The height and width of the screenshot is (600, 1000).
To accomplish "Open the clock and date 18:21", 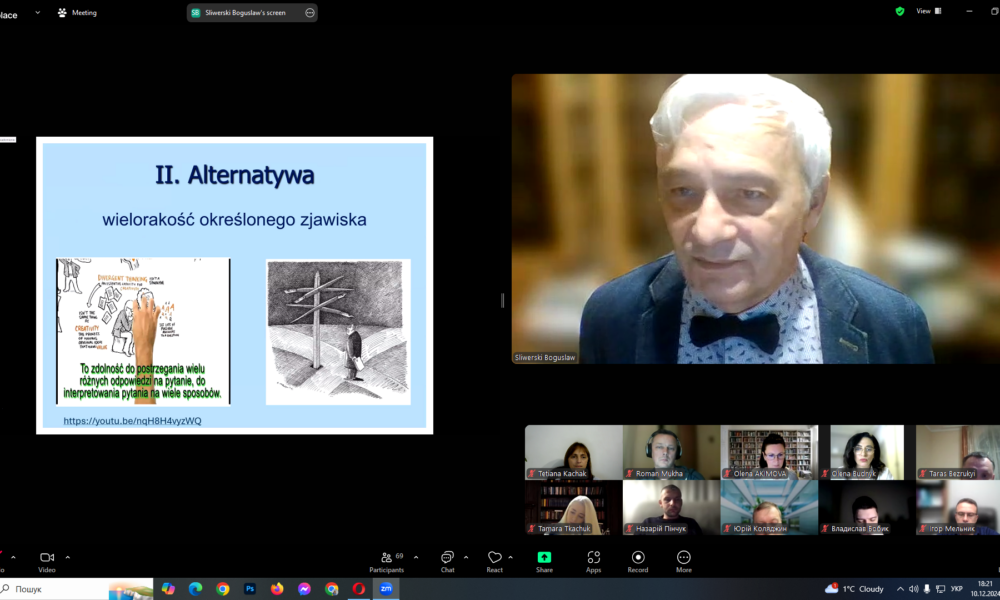I will (985, 589).
